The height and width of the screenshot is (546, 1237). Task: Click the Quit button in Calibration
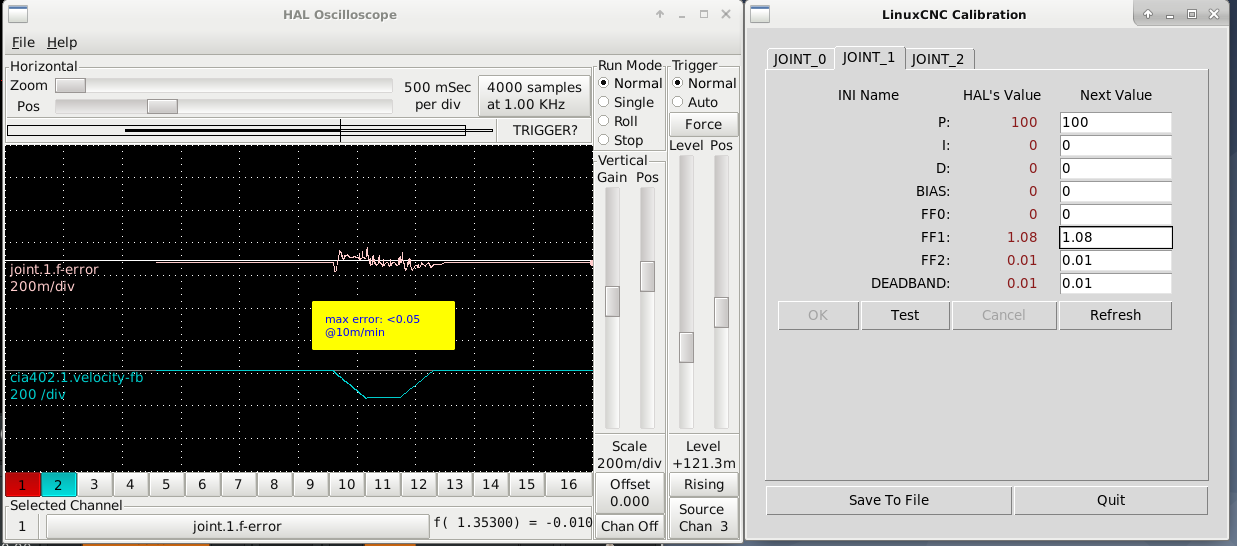1111,500
